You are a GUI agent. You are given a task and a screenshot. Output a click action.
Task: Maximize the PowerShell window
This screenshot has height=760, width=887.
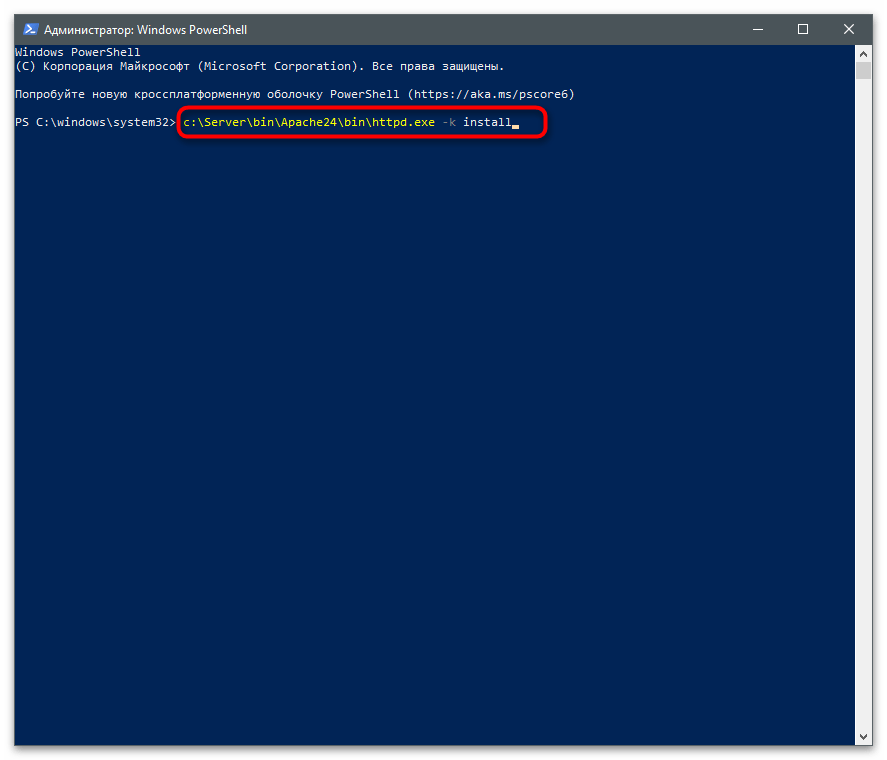tap(803, 29)
